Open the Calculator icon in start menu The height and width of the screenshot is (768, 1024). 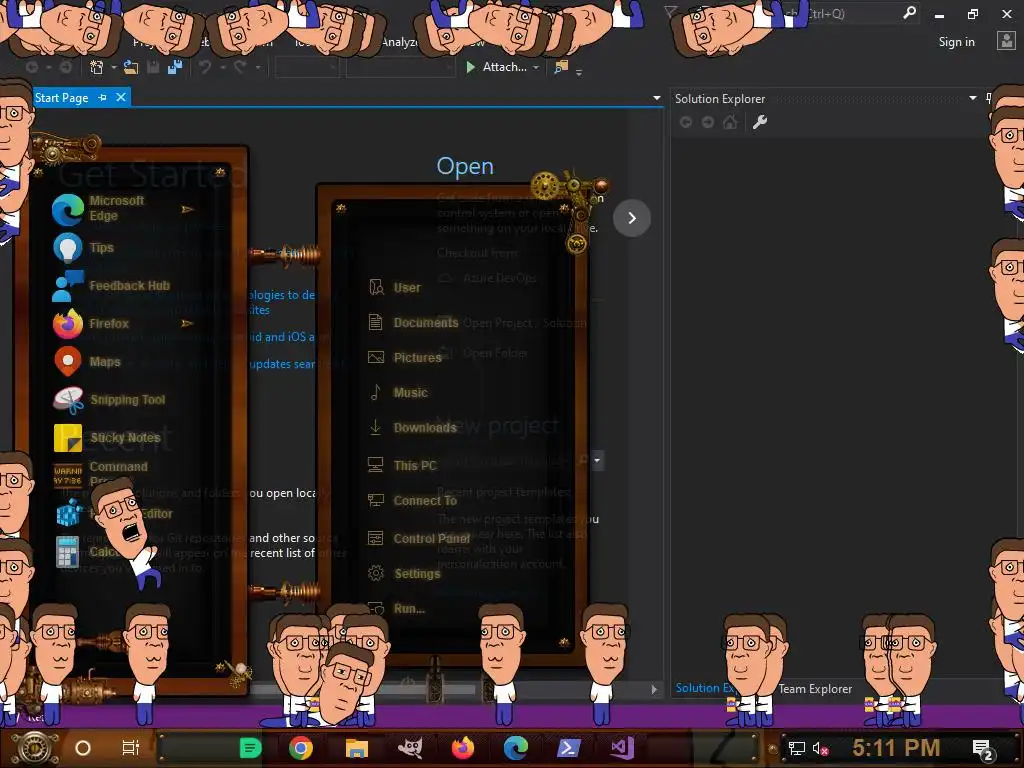coord(68,552)
